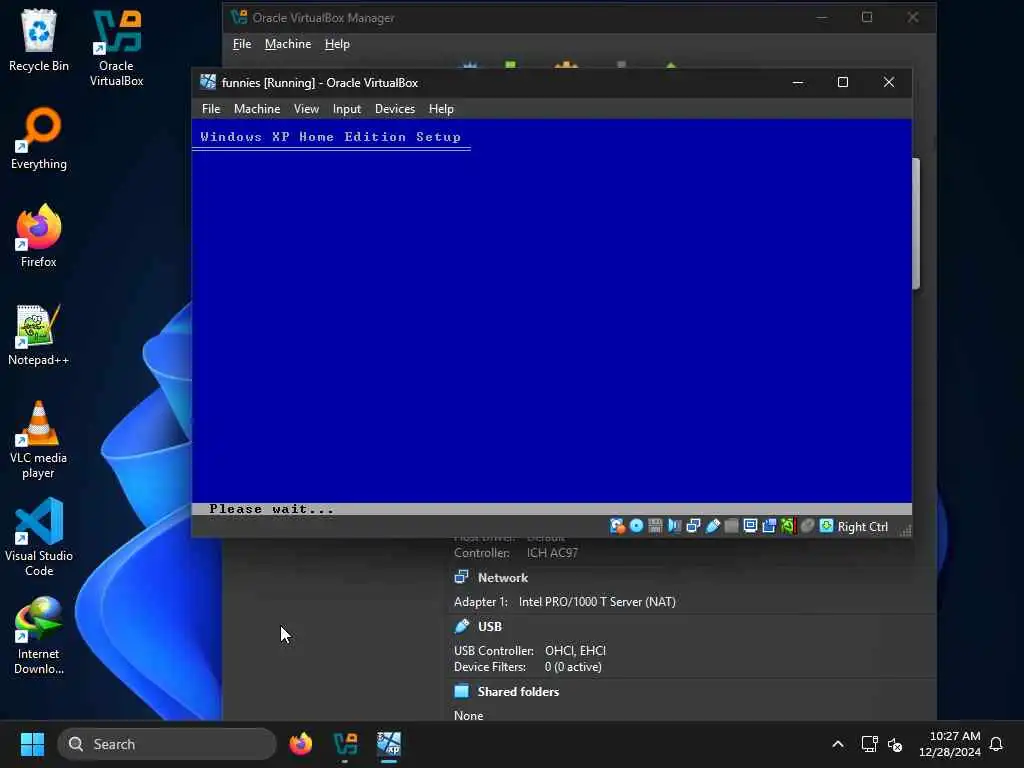The width and height of the screenshot is (1024, 768).
Task: Click the shared folders status icon
Action: [x=731, y=526]
